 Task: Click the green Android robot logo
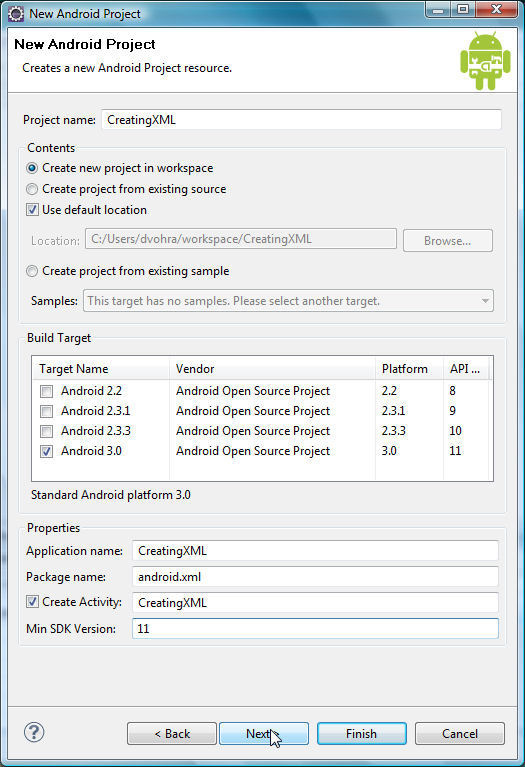click(485, 61)
